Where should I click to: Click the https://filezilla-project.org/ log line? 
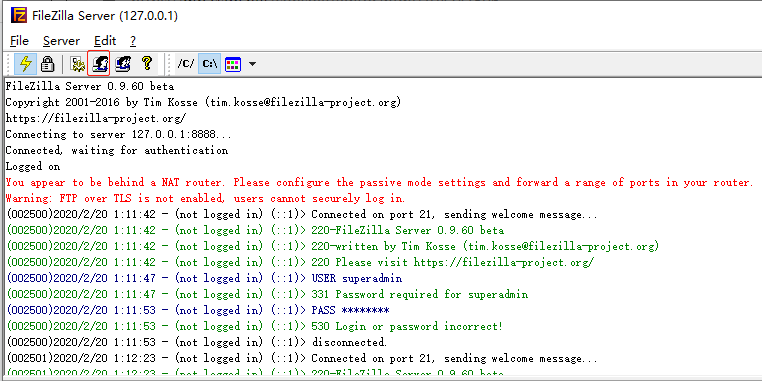(96, 118)
